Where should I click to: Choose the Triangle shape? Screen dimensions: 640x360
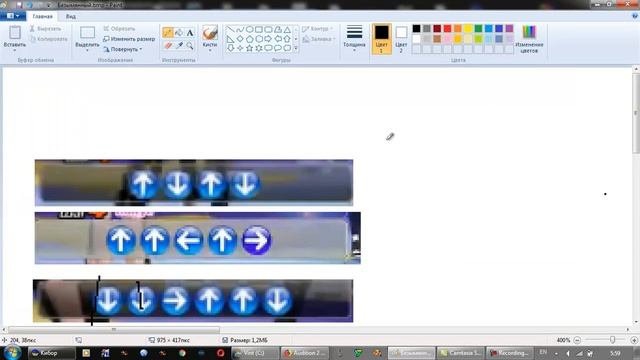pos(287,30)
